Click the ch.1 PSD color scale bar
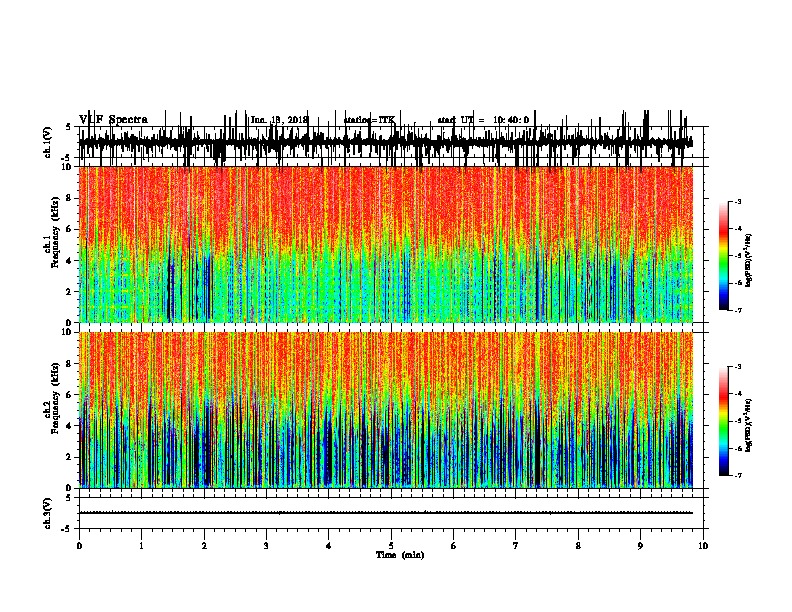The width and height of the screenshot is (792, 612). pos(723,256)
